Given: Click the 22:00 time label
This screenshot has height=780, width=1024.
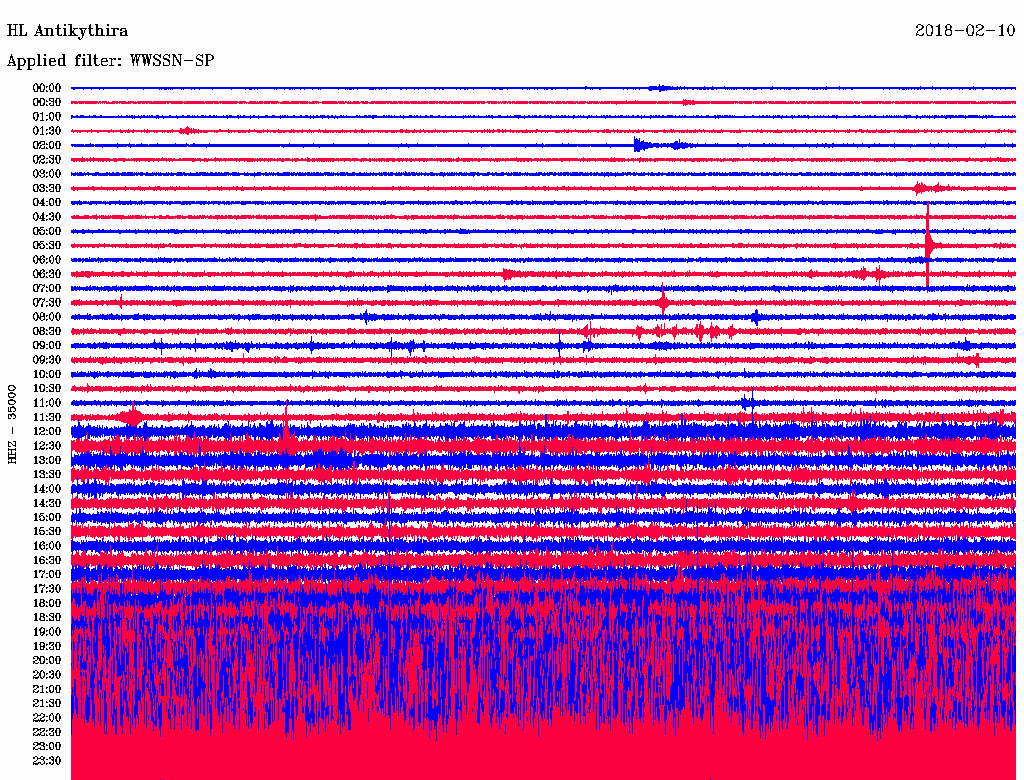Looking at the screenshot, I should click(47, 718).
